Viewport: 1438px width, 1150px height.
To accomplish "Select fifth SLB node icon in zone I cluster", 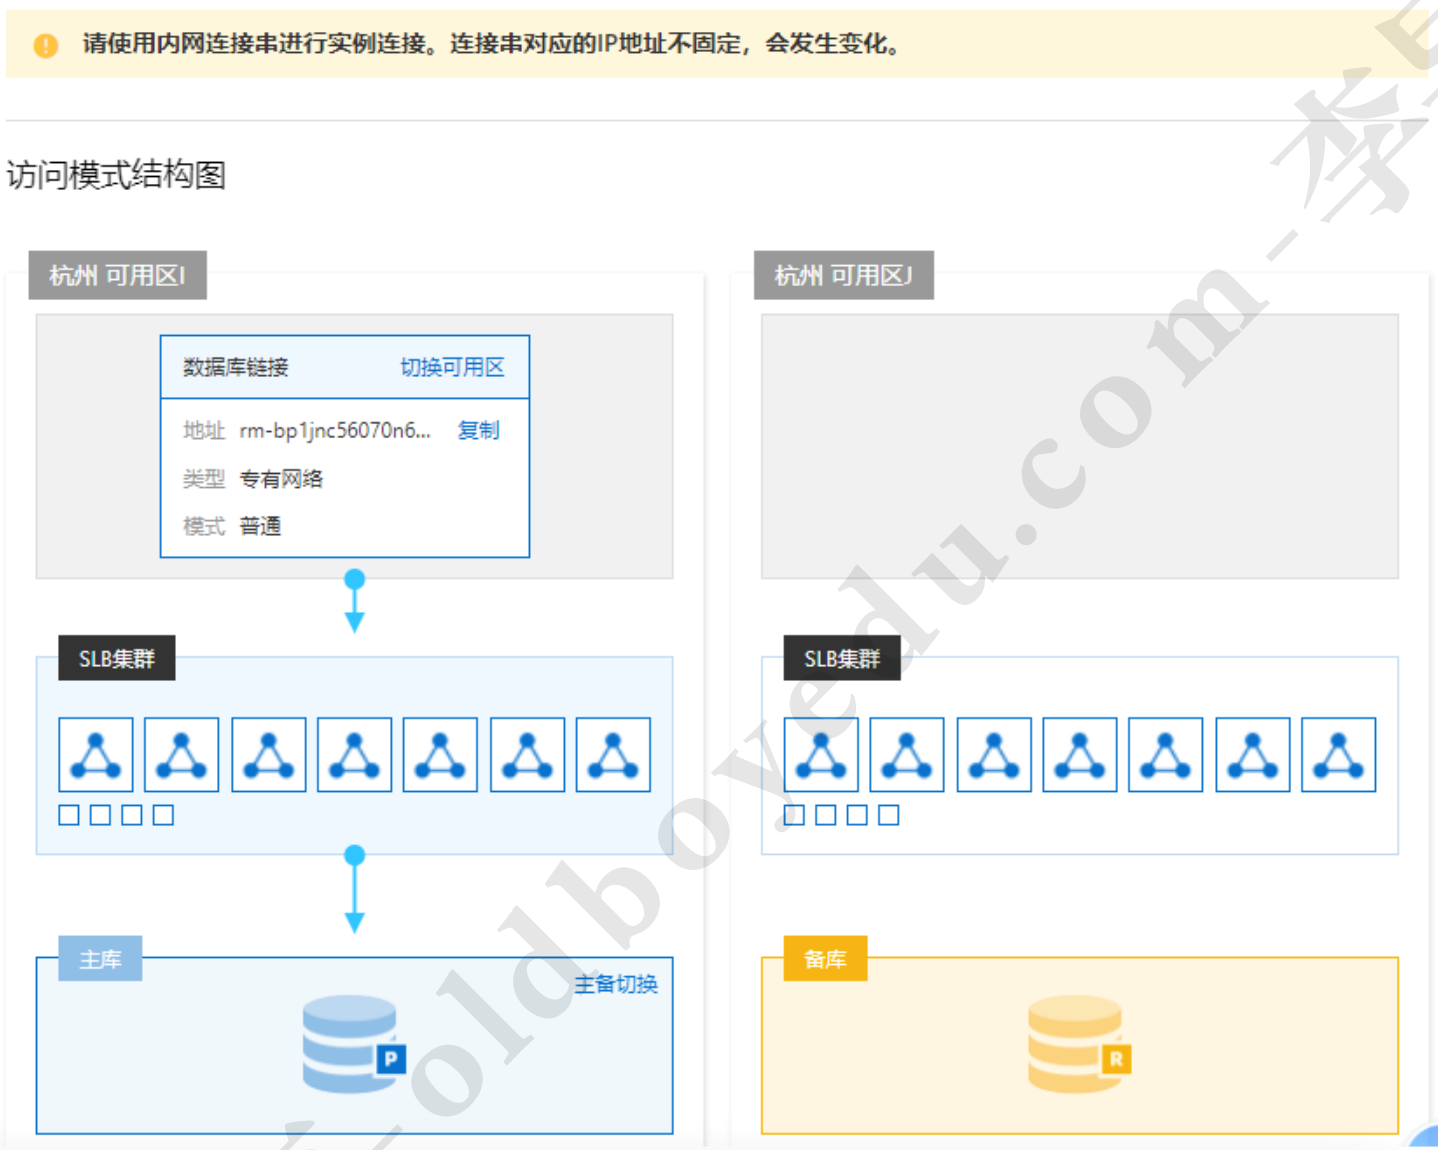I will point(441,755).
